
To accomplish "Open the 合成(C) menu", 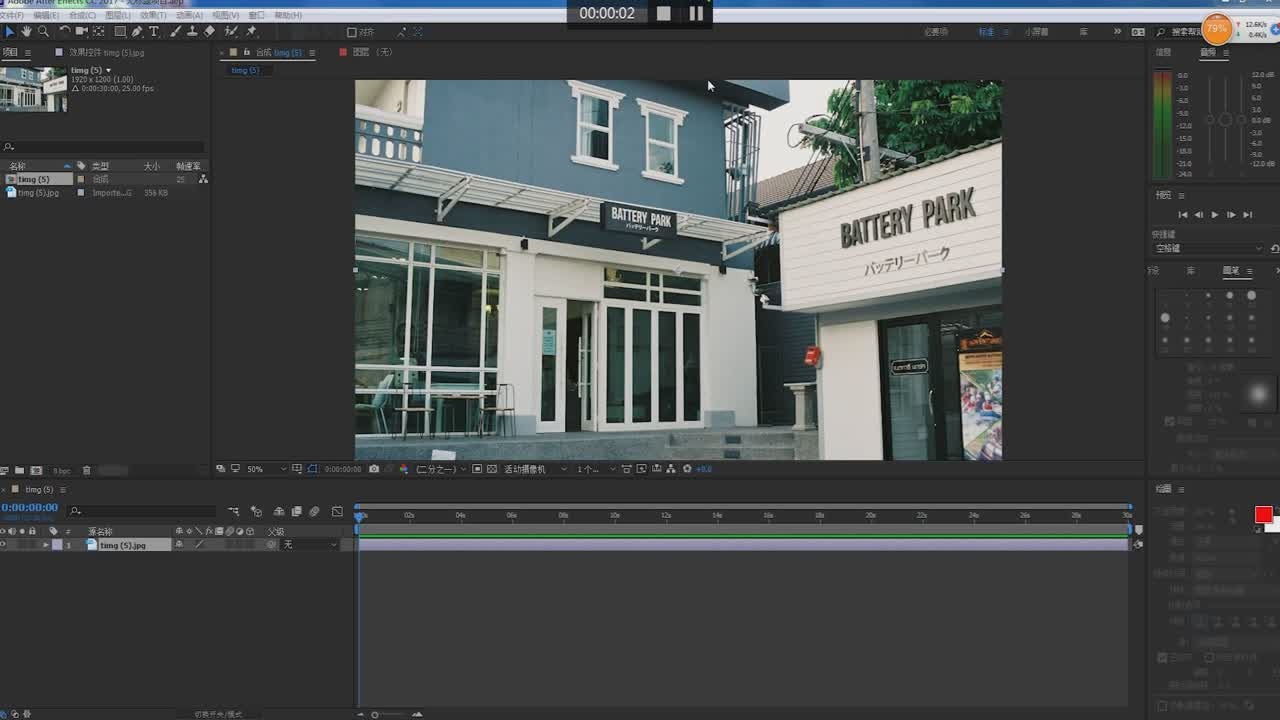I will (x=82, y=15).
